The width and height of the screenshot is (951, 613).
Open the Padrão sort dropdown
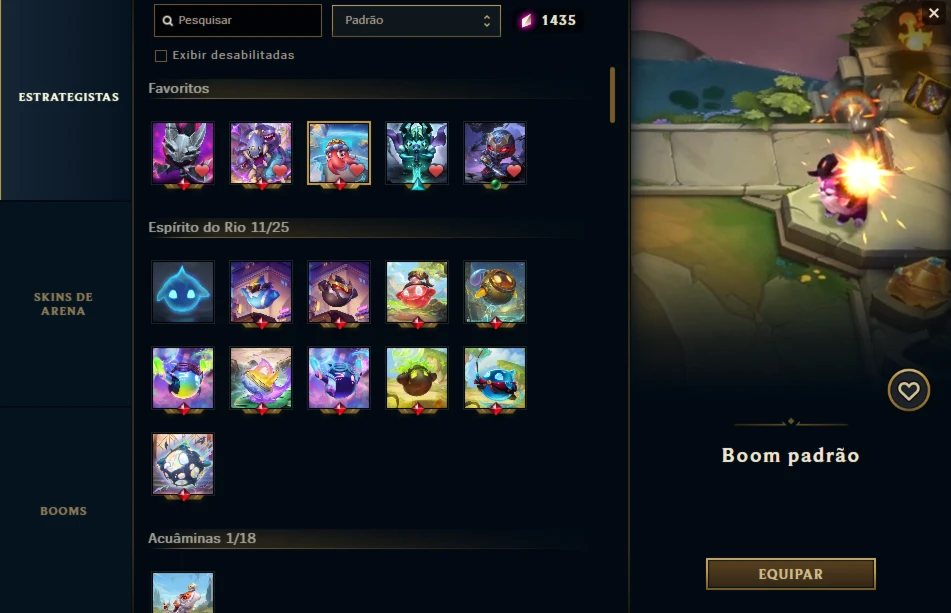[x=416, y=21]
